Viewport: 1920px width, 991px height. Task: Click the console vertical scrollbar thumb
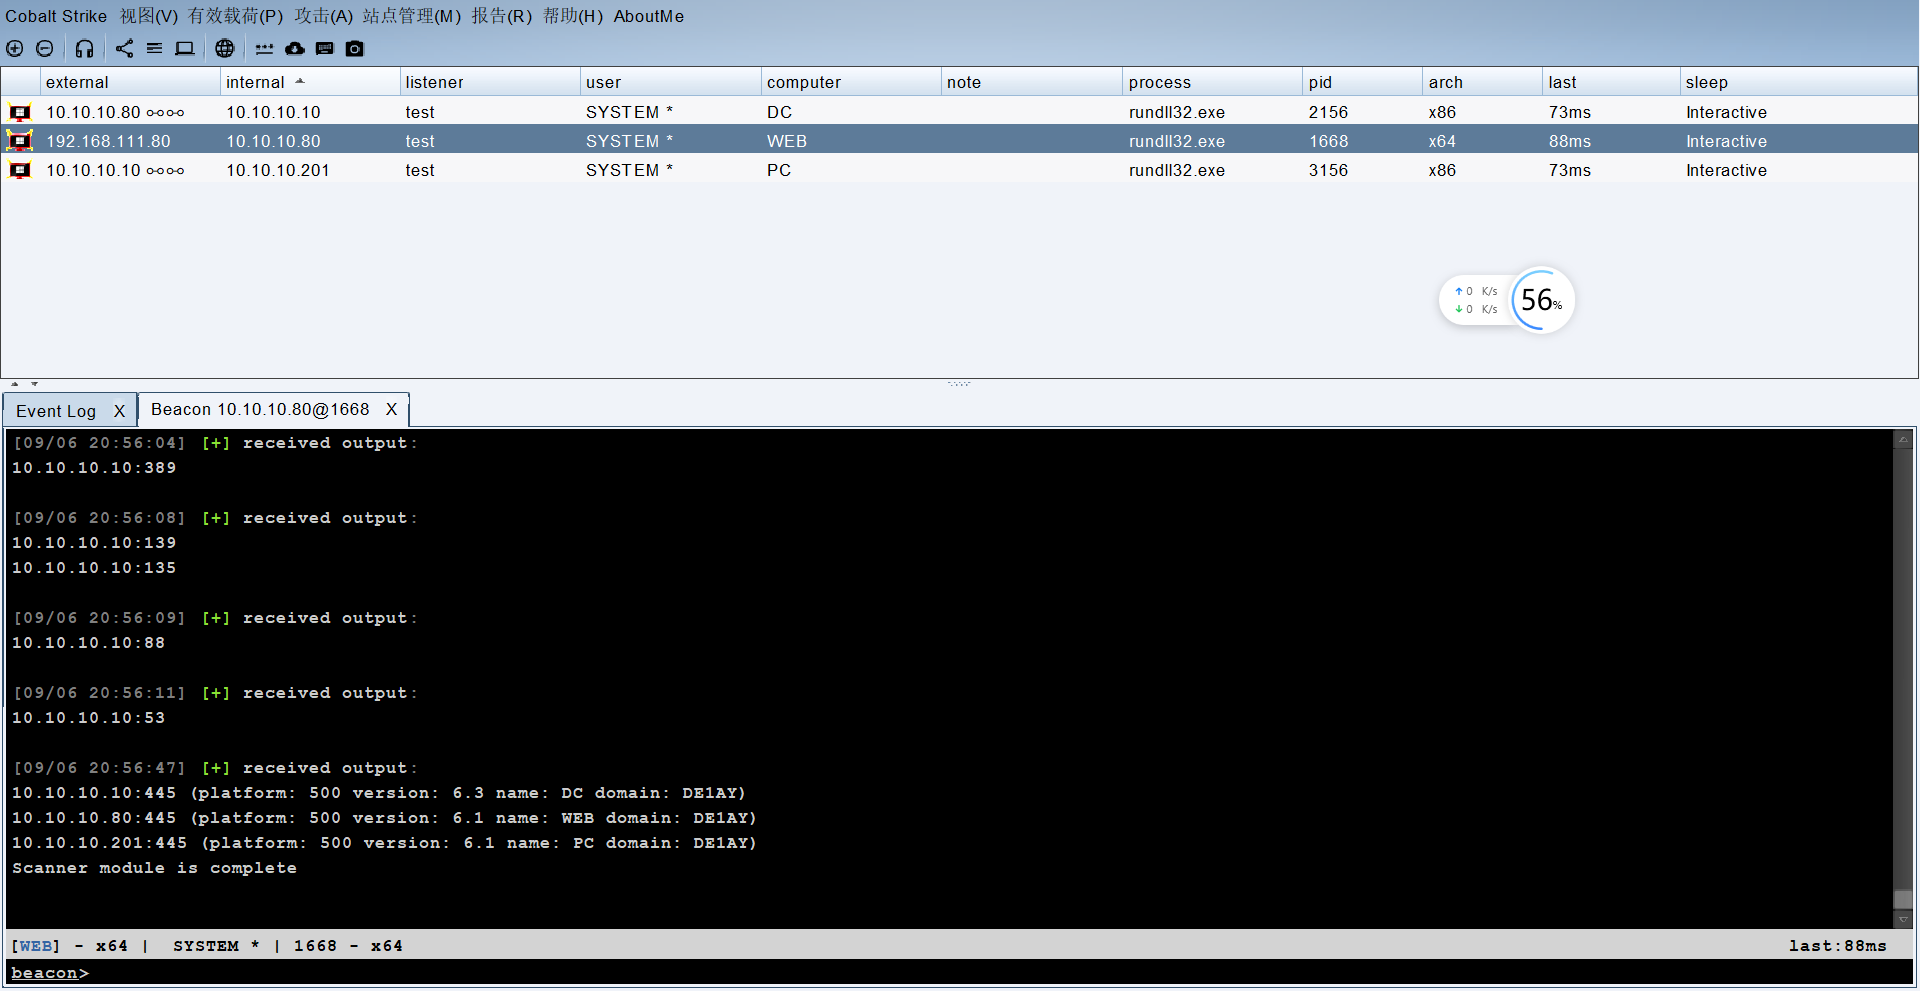point(1903,899)
